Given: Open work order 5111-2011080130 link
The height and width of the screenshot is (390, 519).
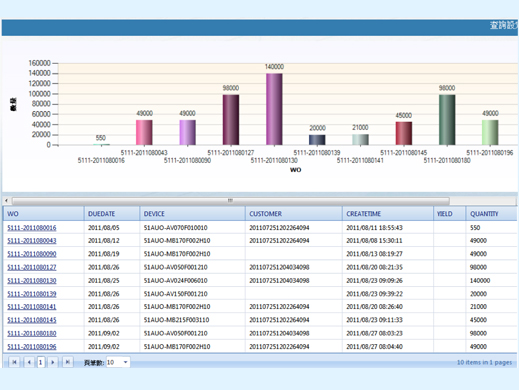Looking at the screenshot, I should click(x=32, y=281).
